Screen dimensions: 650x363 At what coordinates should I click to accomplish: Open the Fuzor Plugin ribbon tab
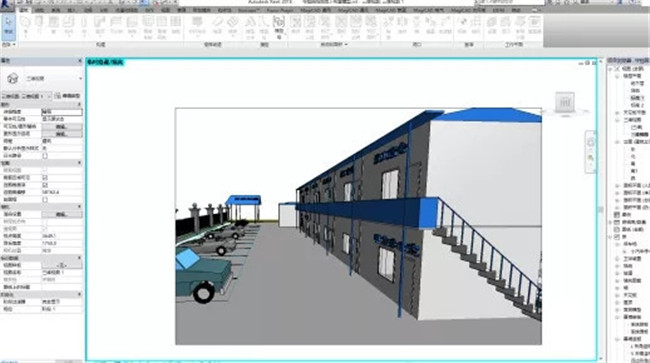(280, 10)
